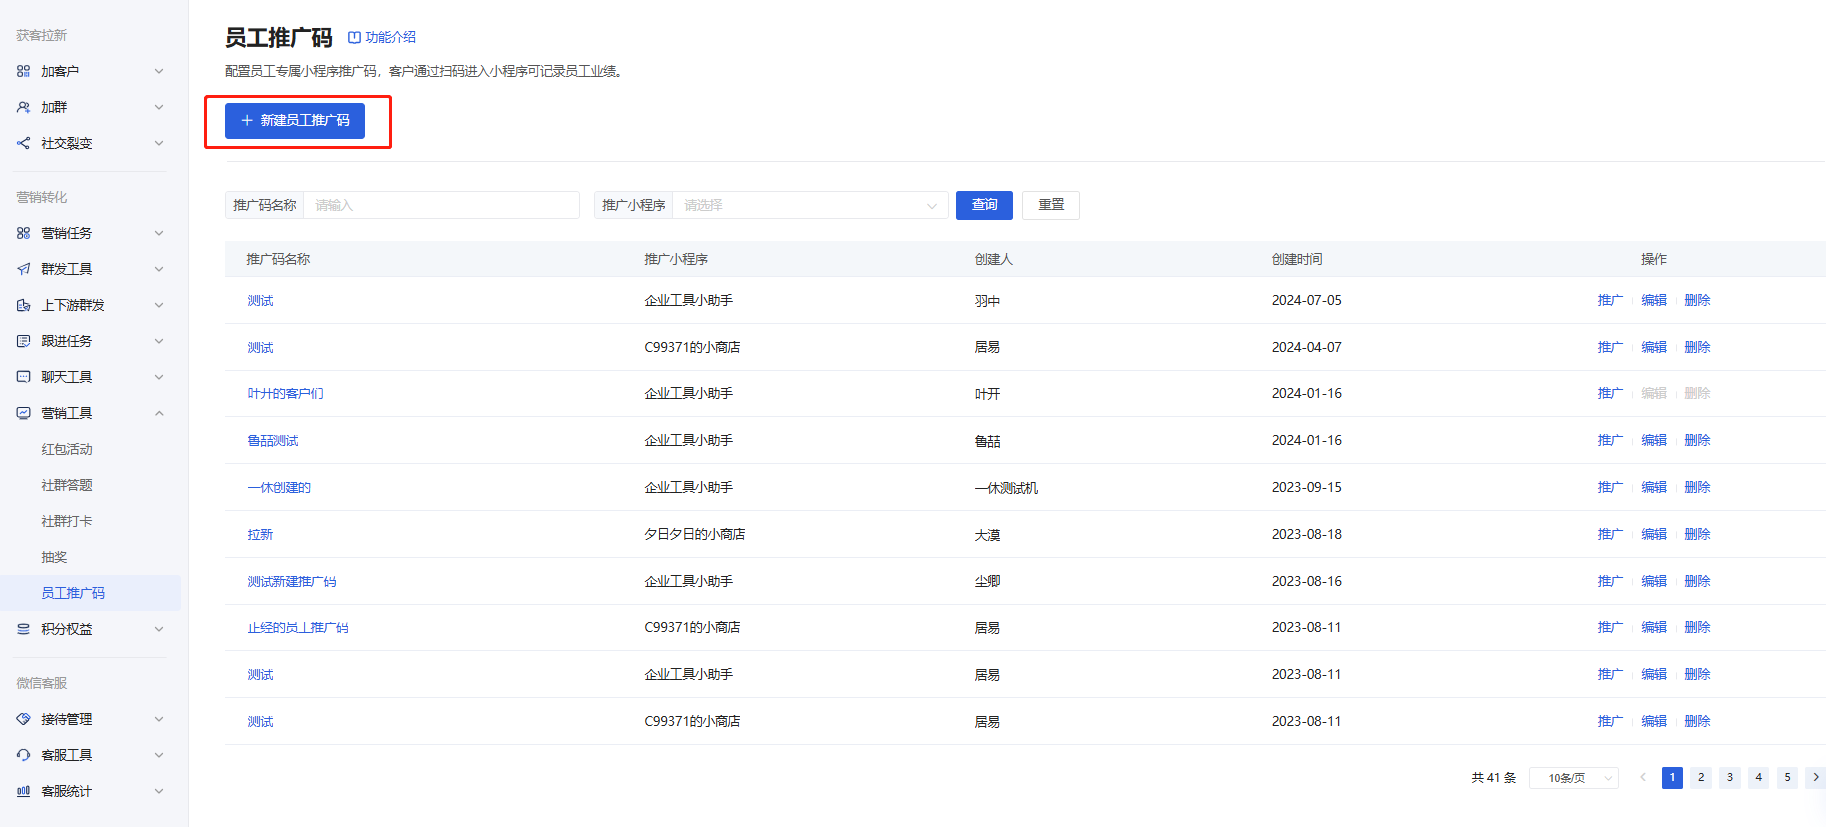The image size is (1826, 827).
Task: Click 删除 for the 拉新 row
Action: coord(1697,534)
